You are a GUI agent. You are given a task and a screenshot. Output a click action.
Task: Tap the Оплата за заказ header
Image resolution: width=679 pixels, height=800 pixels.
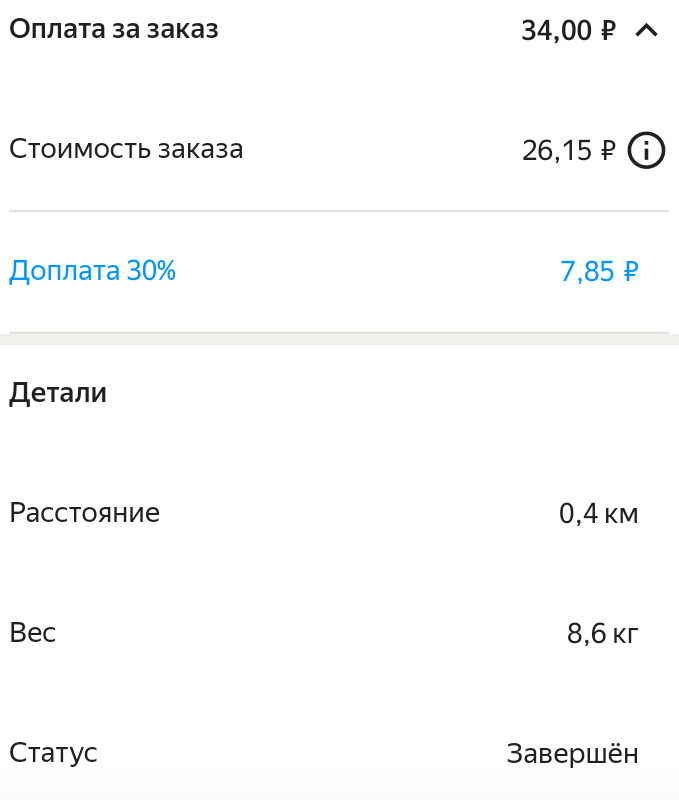coord(114,29)
